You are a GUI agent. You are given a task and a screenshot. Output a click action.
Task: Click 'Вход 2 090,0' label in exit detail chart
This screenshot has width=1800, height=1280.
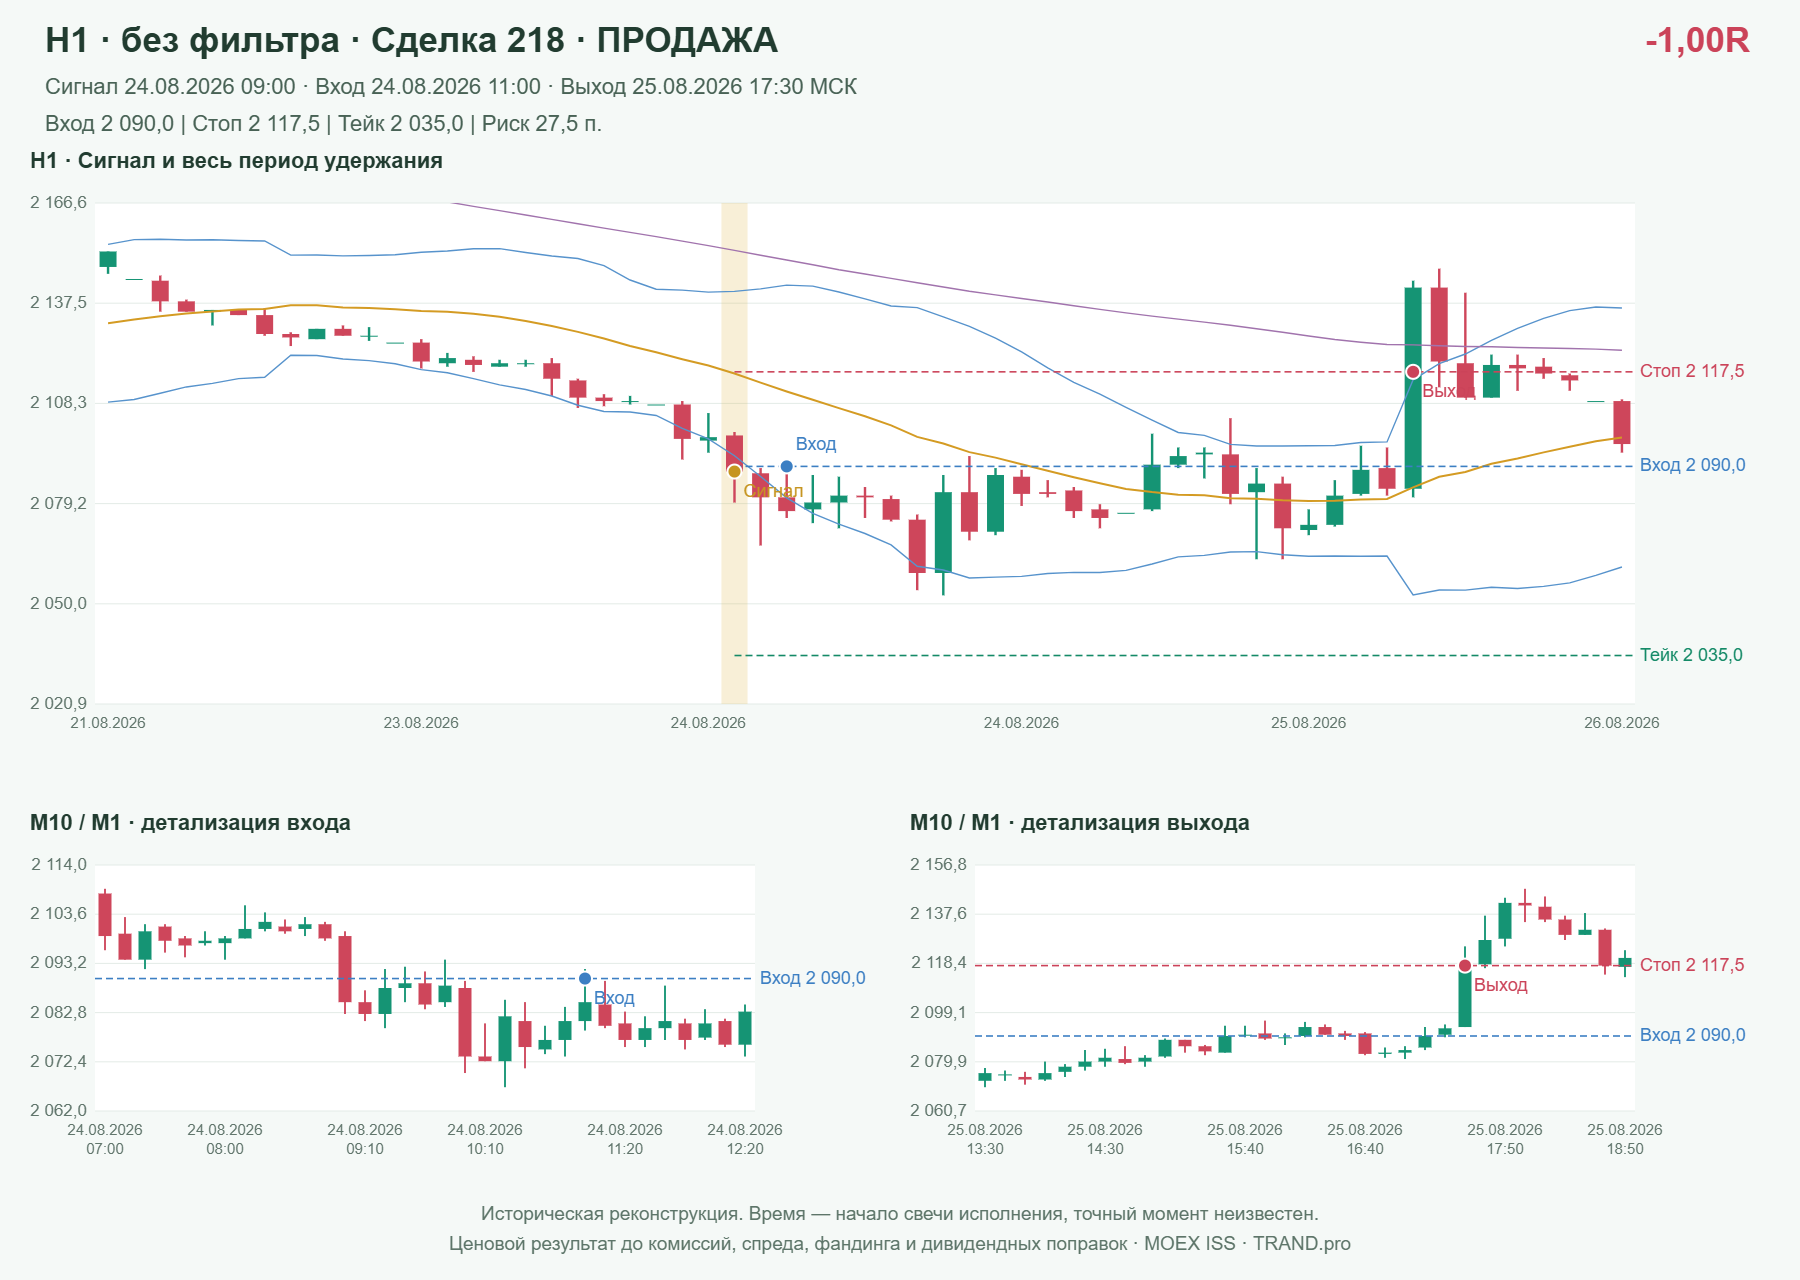(x=1693, y=1035)
